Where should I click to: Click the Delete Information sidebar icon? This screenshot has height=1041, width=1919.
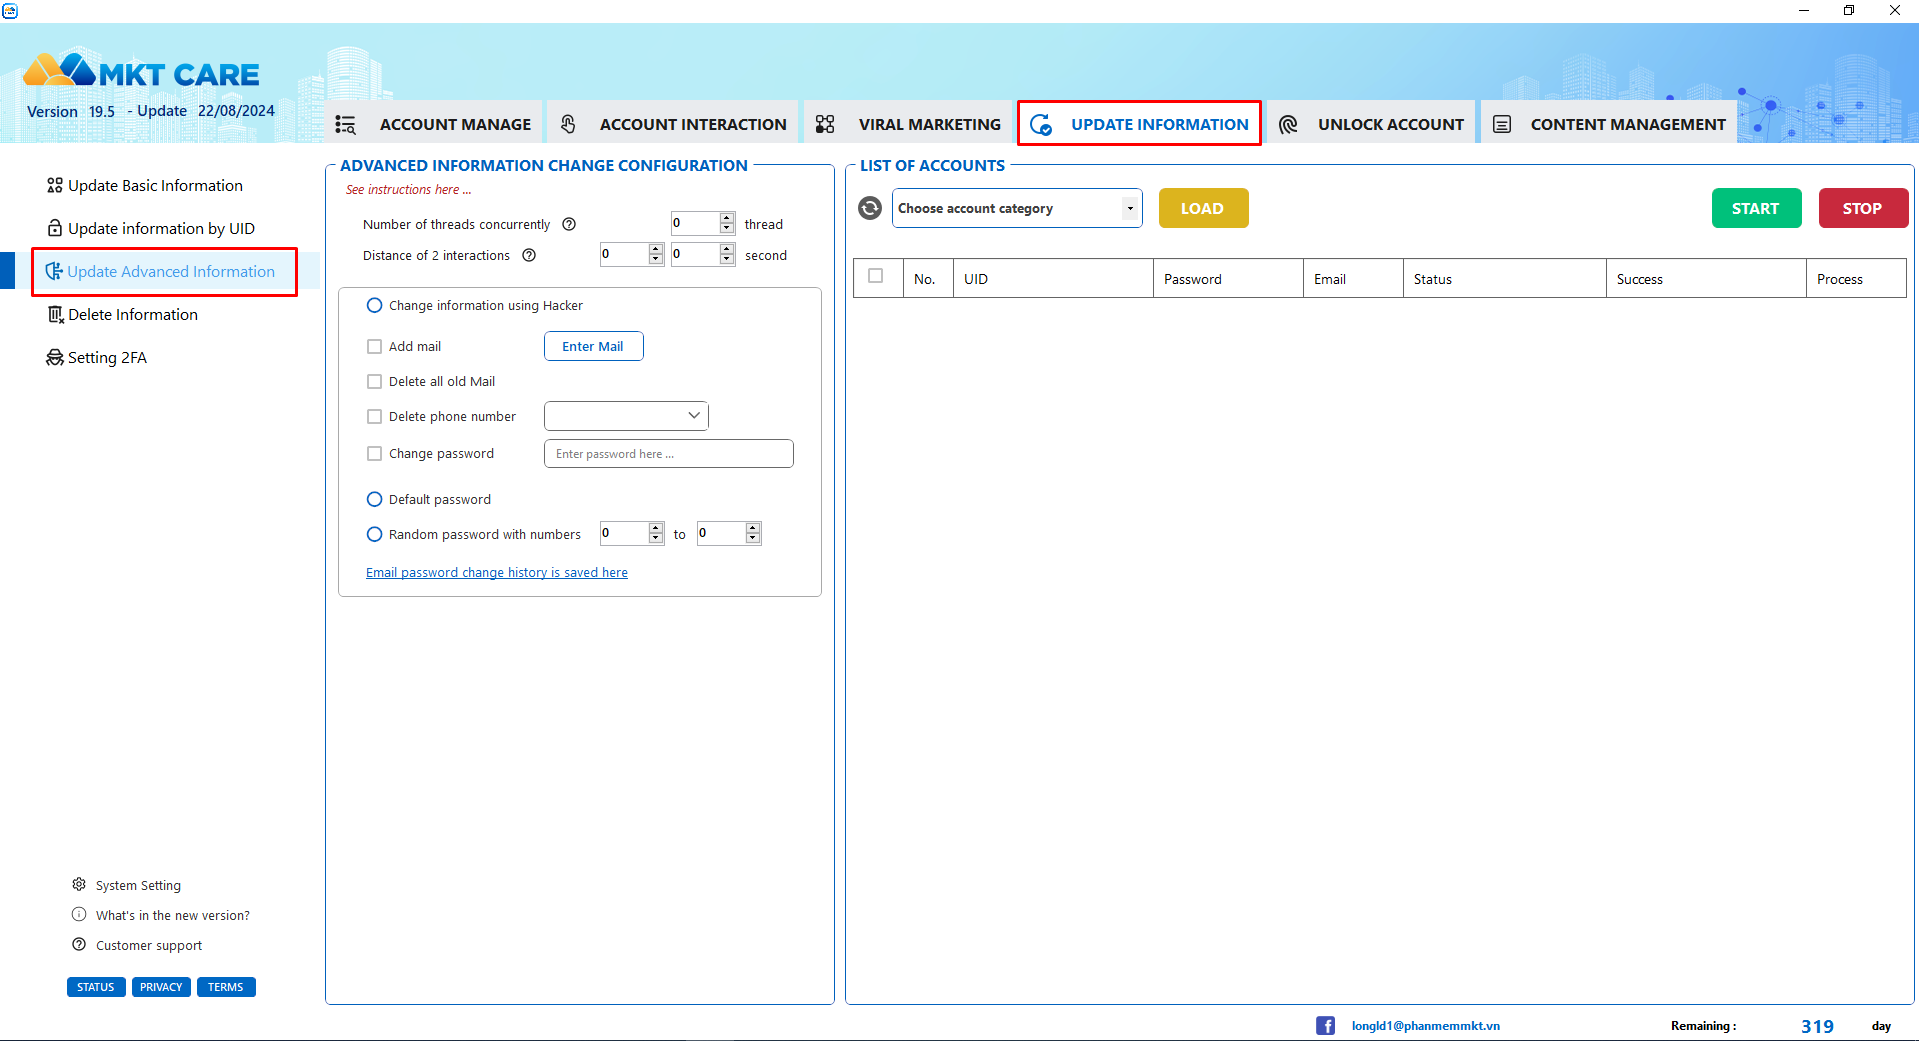56,314
